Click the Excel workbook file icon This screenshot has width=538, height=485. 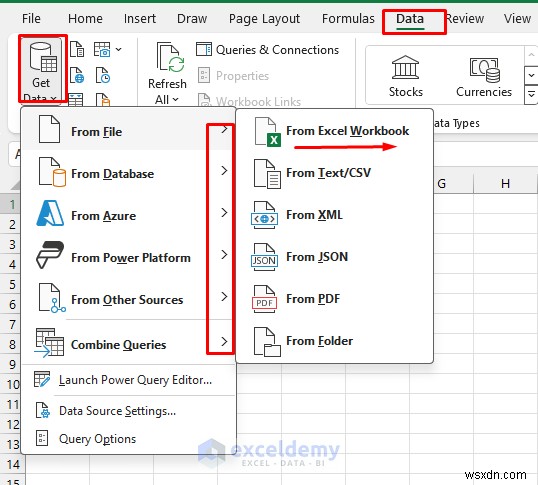point(268,132)
